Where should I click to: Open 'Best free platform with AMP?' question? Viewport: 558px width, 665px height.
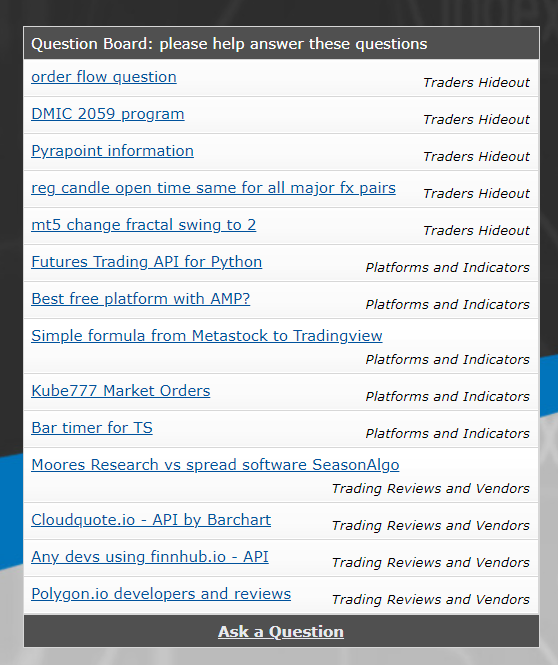click(x=141, y=299)
